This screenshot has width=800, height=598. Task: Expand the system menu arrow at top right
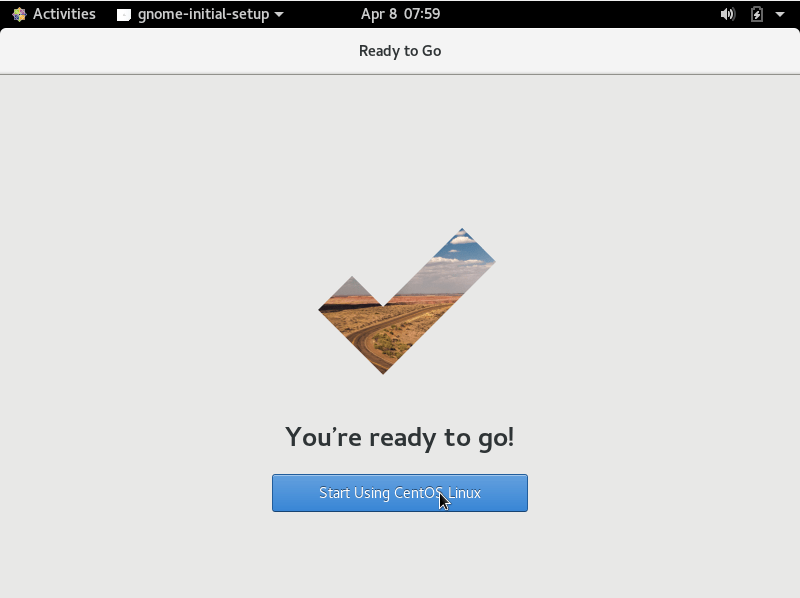(x=780, y=14)
